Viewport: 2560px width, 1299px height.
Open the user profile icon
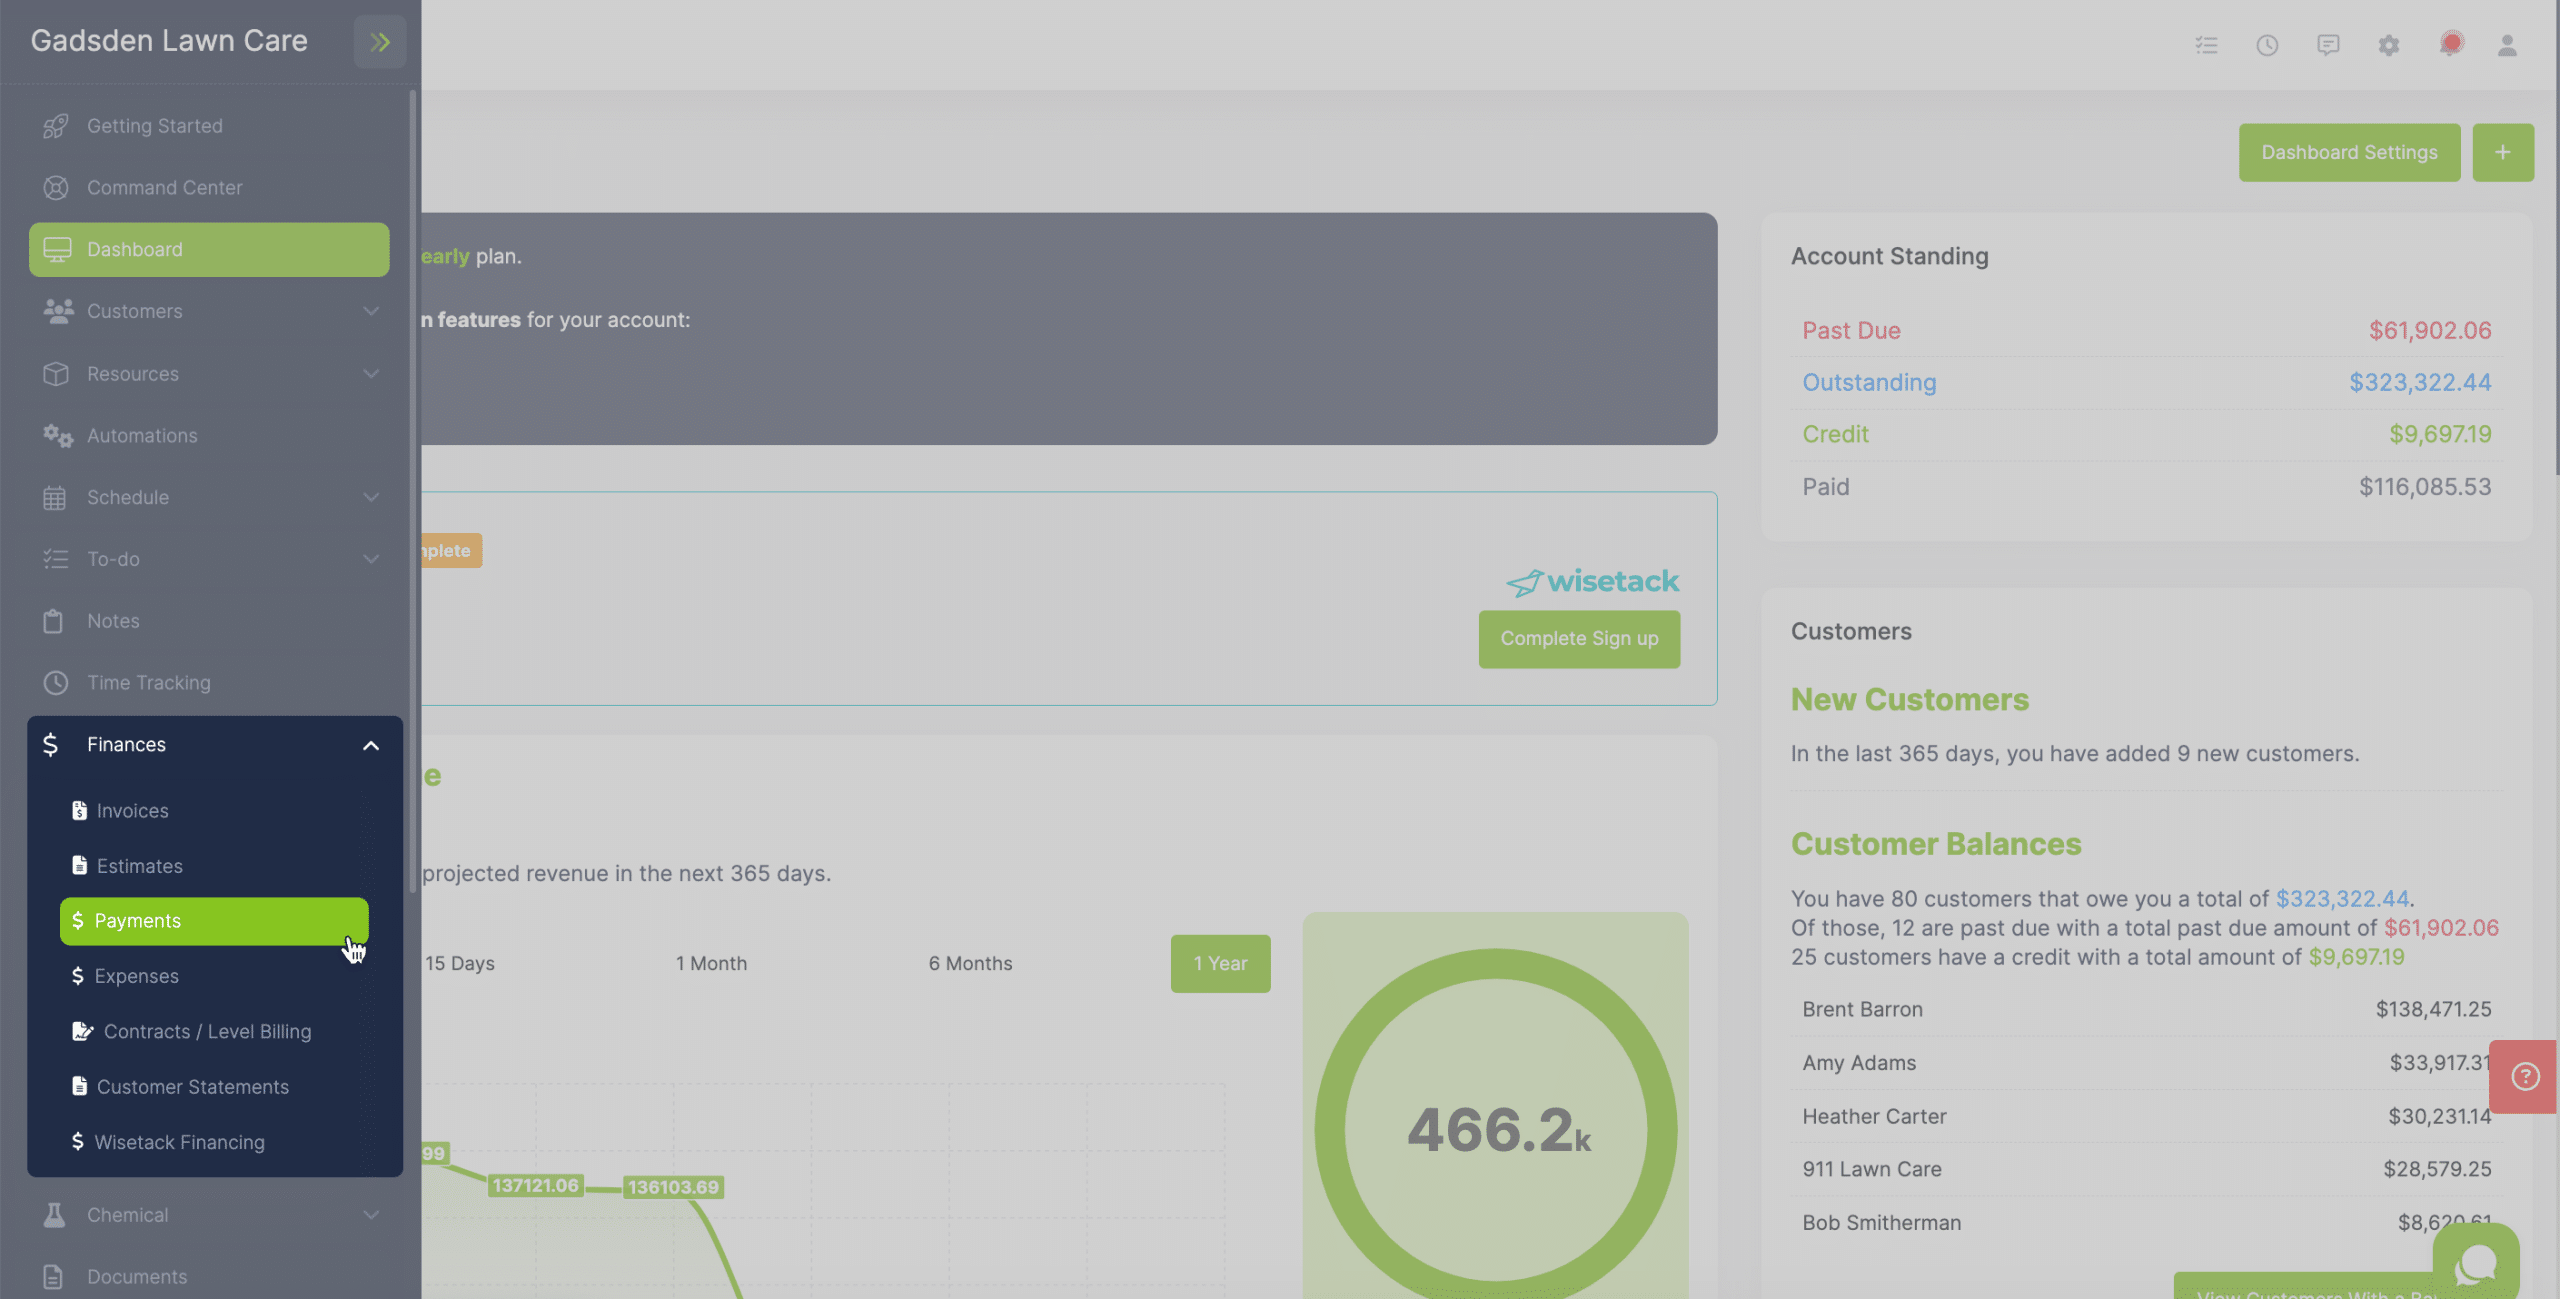[2507, 45]
